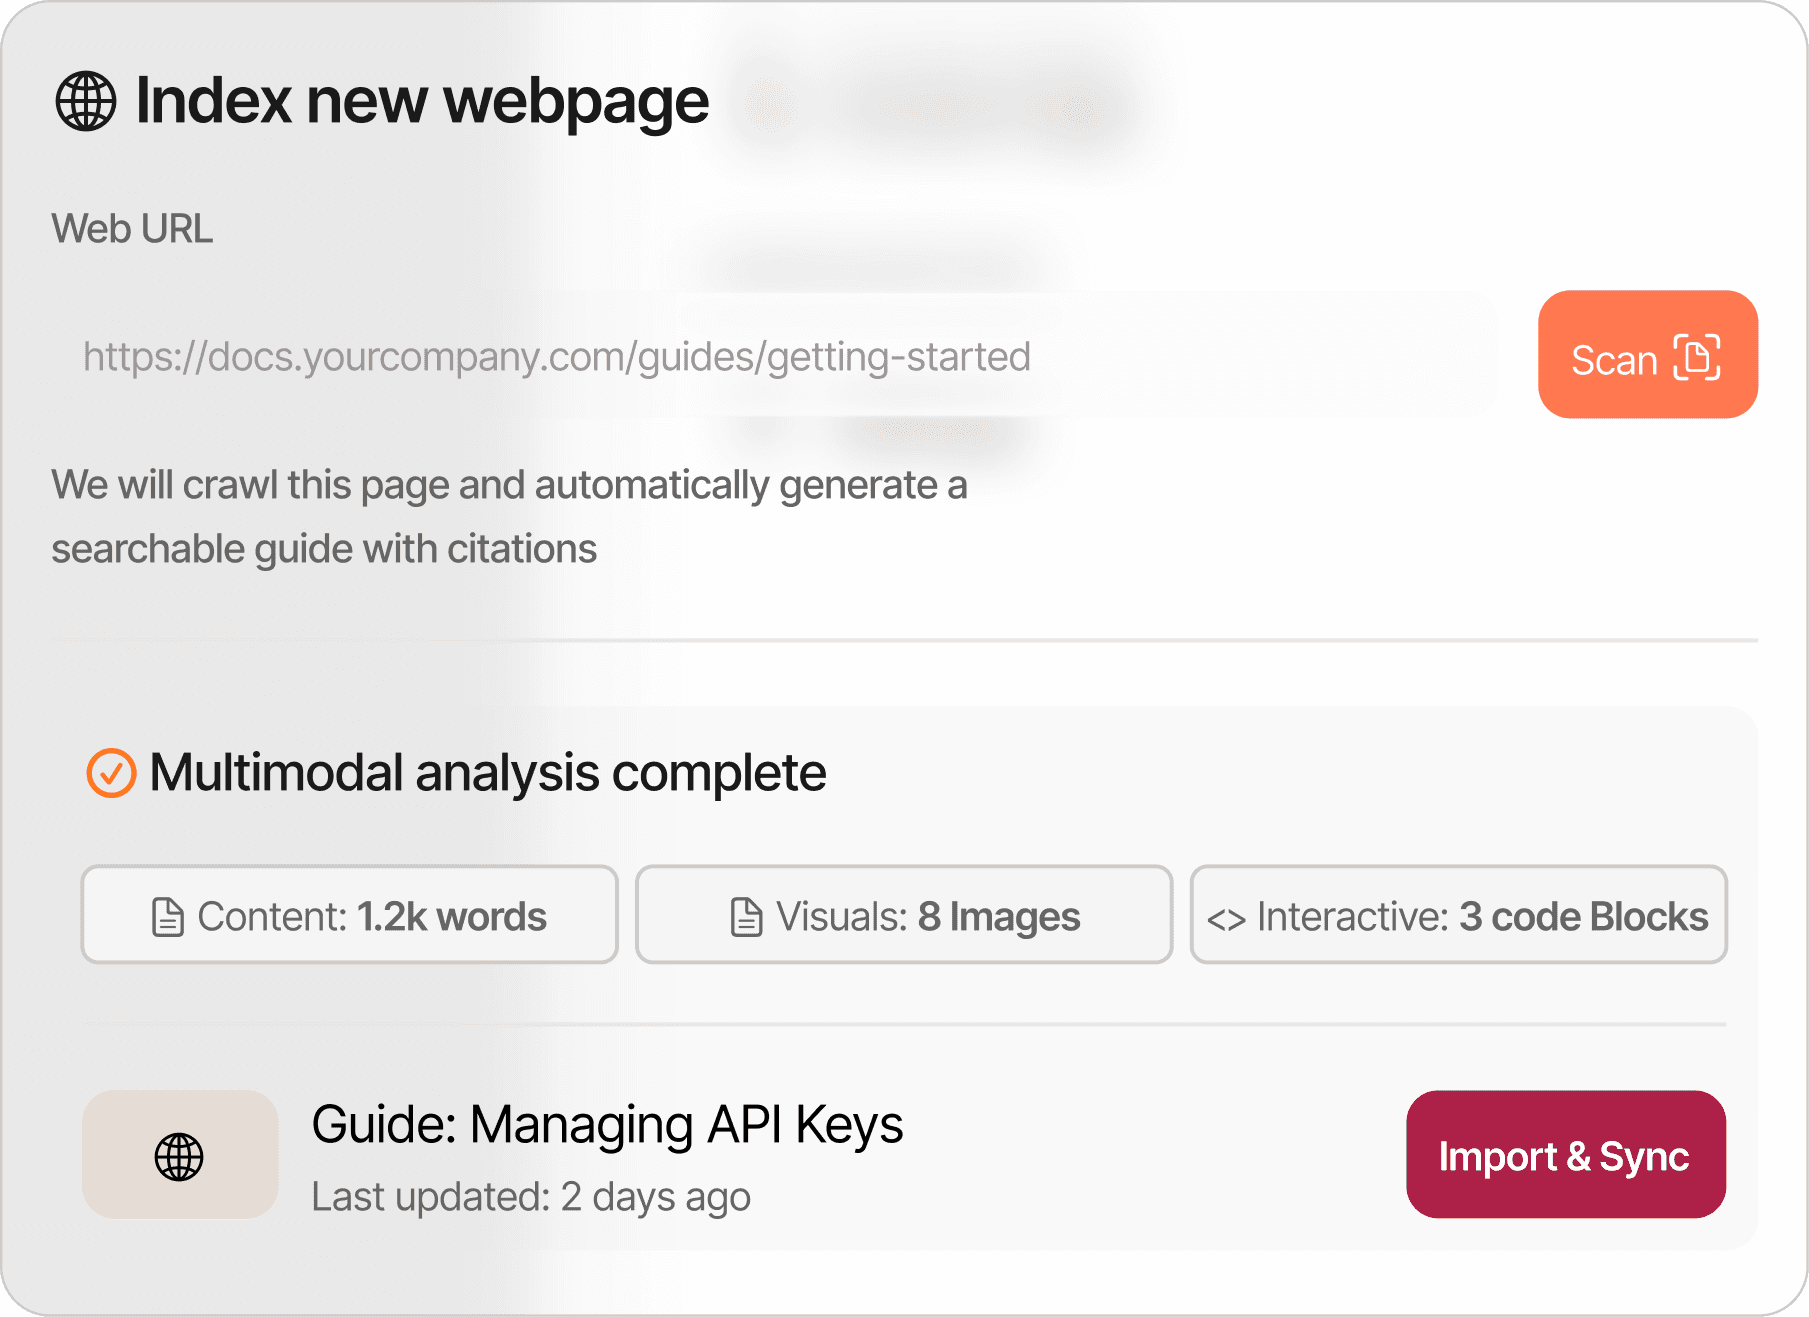Click the scan document icon in Scan button

coord(1697,357)
